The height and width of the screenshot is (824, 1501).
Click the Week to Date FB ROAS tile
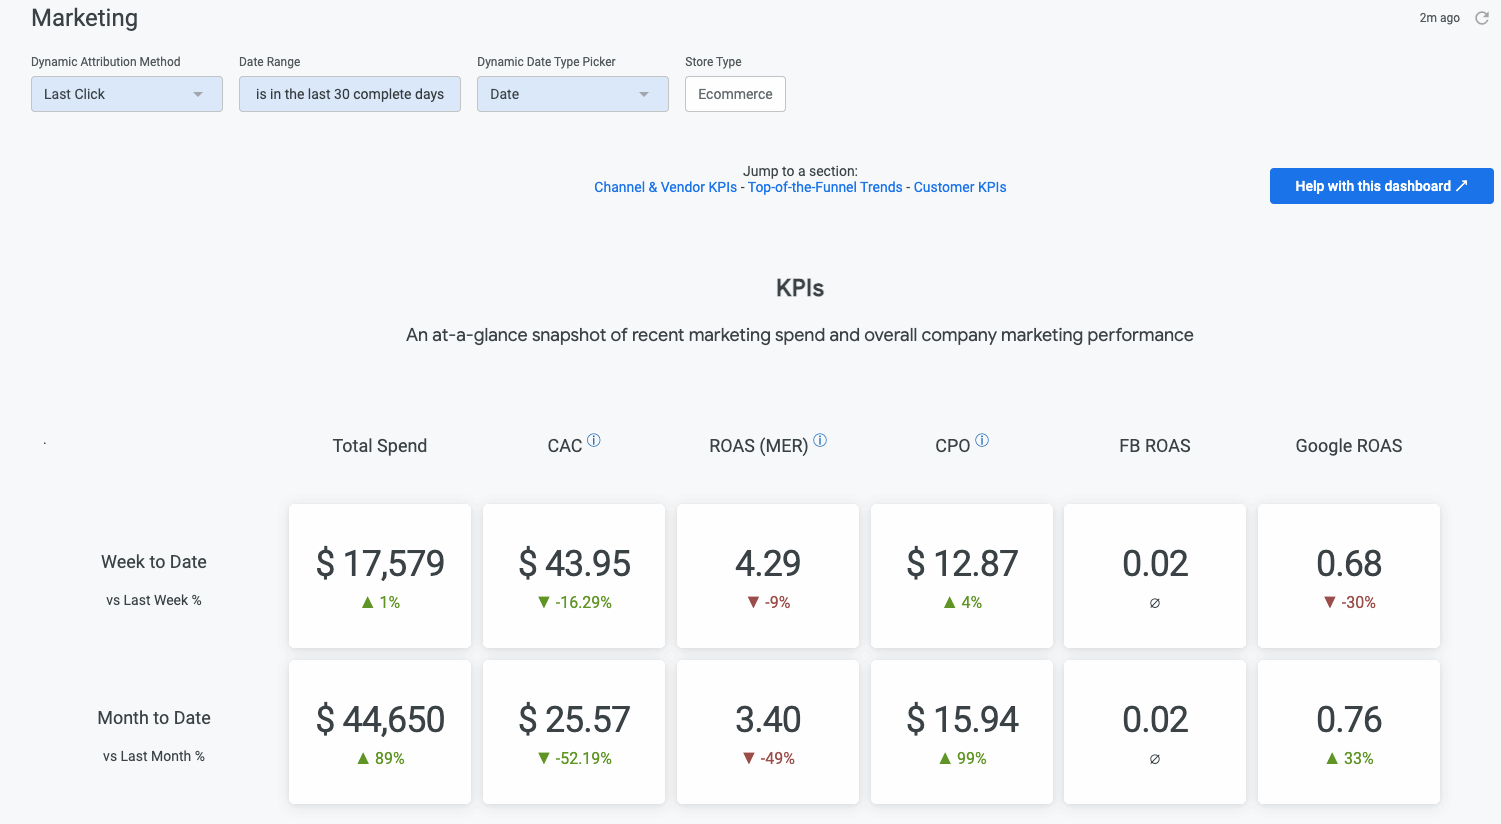coord(1155,575)
